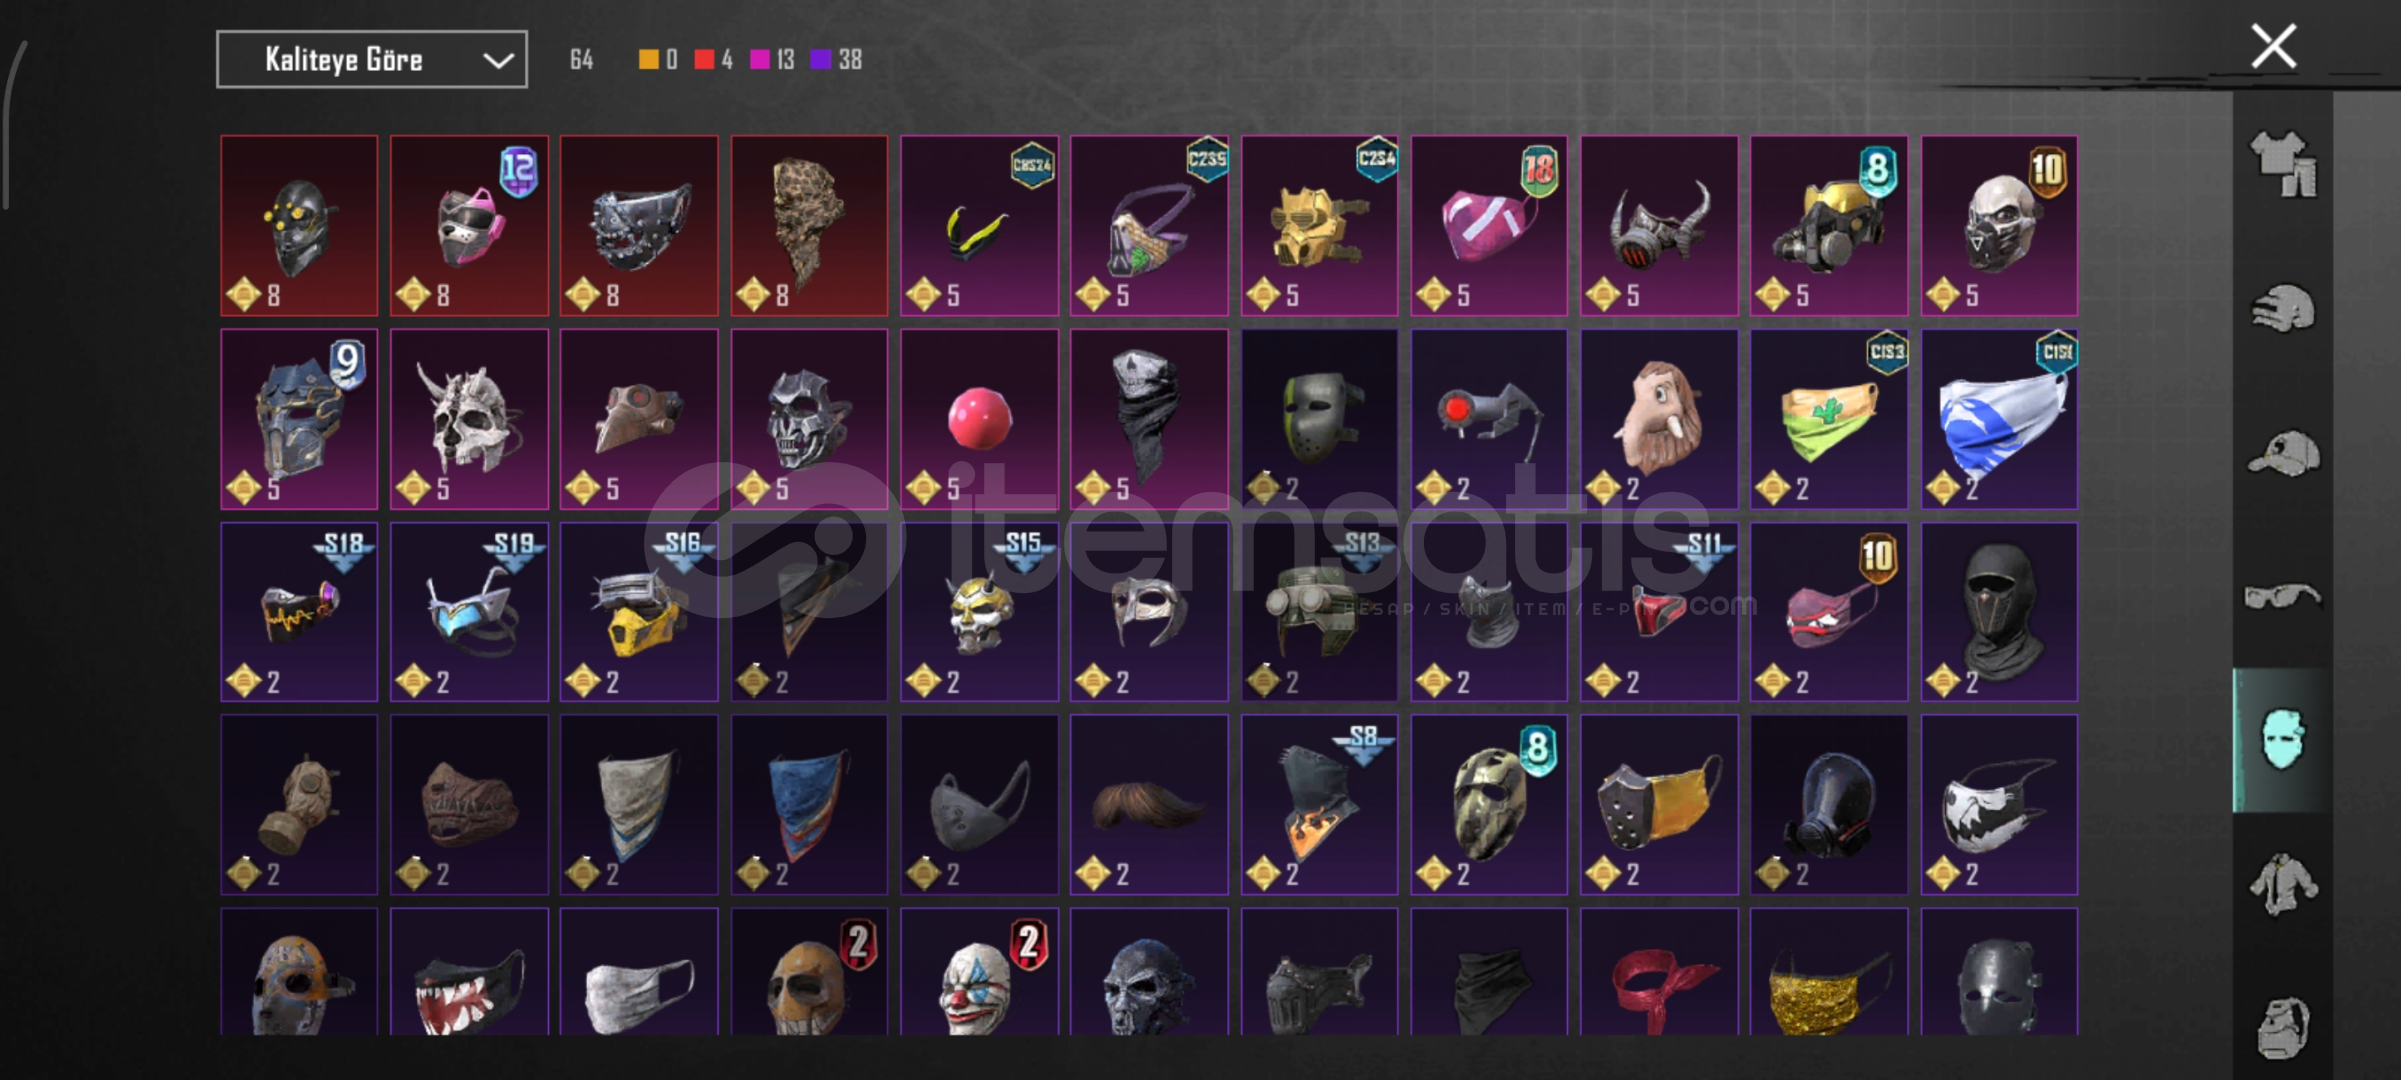Image resolution: width=2401 pixels, height=1080 pixels.
Task: Close the inventory with the X button
Action: coord(2274,46)
